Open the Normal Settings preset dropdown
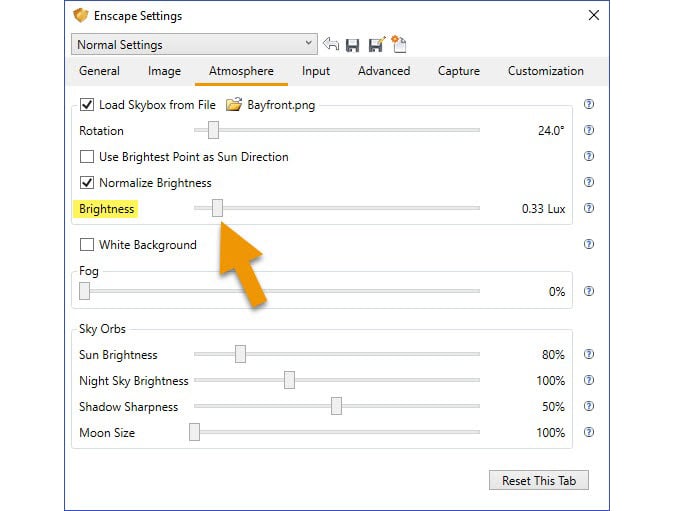This screenshot has width=676, height=511. click(x=194, y=44)
